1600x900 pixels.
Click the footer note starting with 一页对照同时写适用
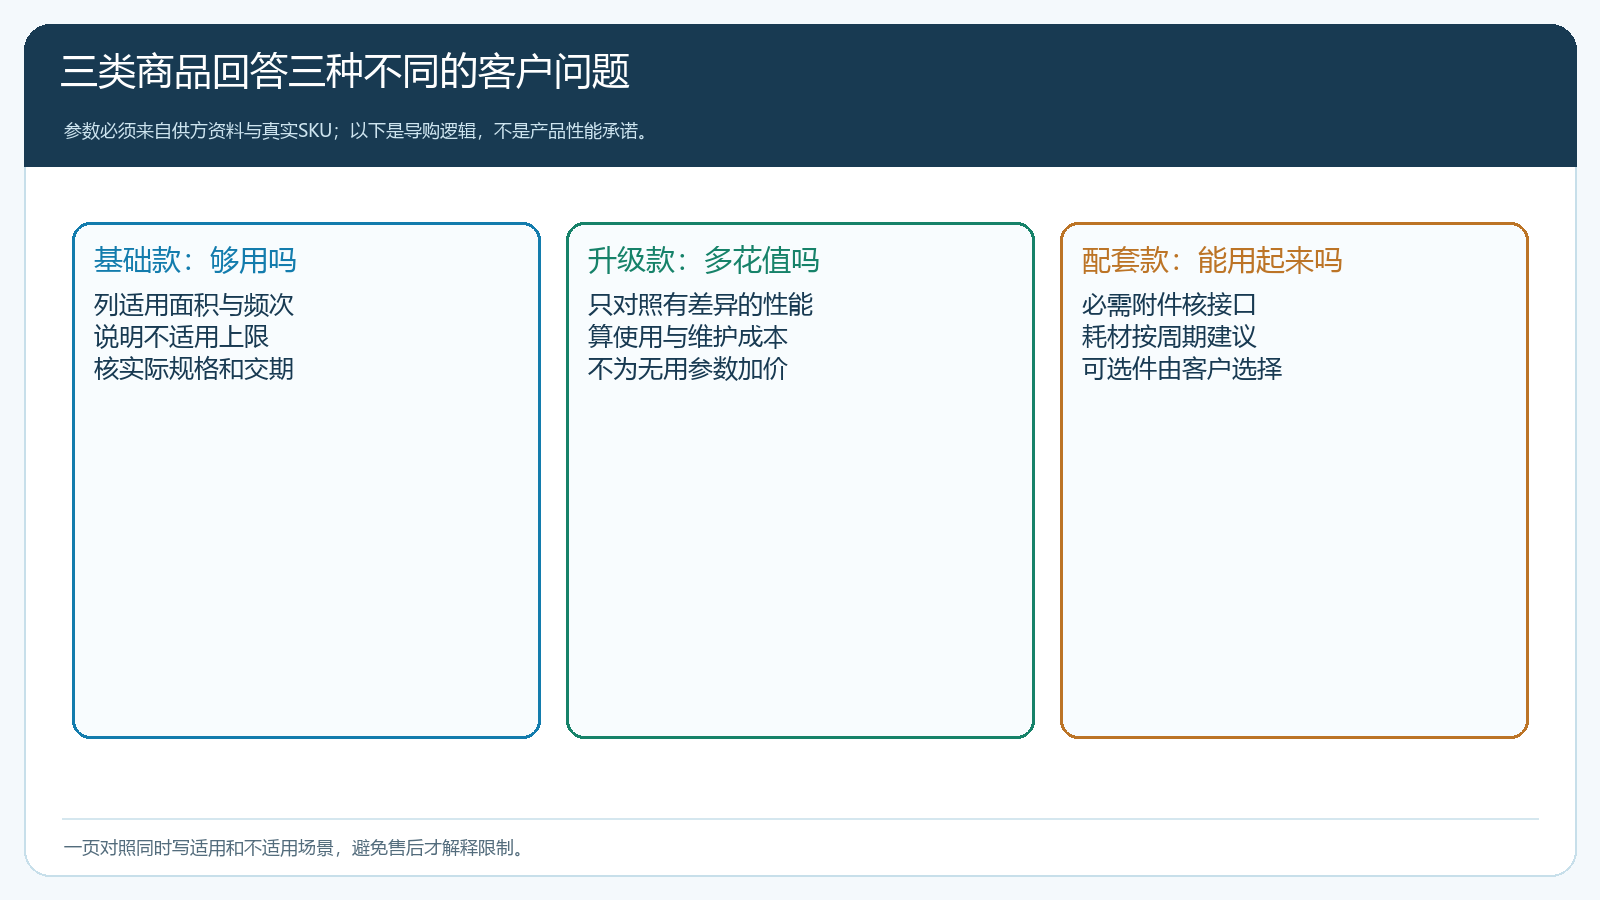(x=296, y=848)
